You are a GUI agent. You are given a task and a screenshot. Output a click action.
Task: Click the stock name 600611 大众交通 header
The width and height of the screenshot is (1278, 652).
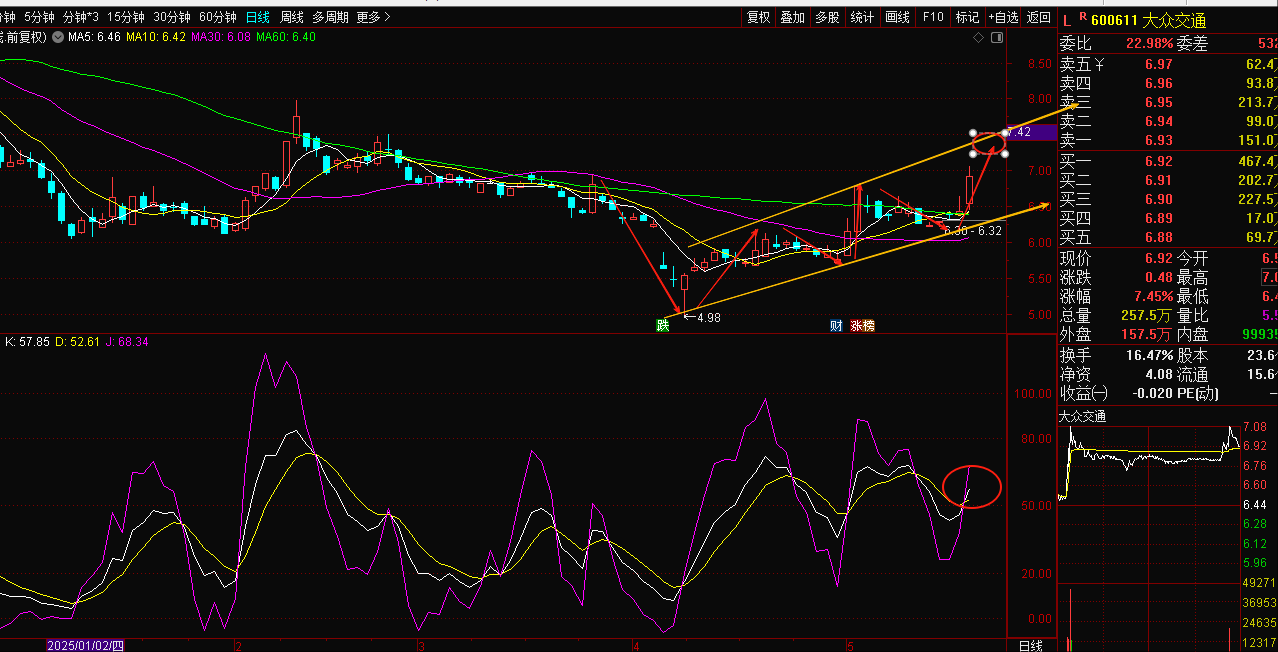click(x=1148, y=20)
